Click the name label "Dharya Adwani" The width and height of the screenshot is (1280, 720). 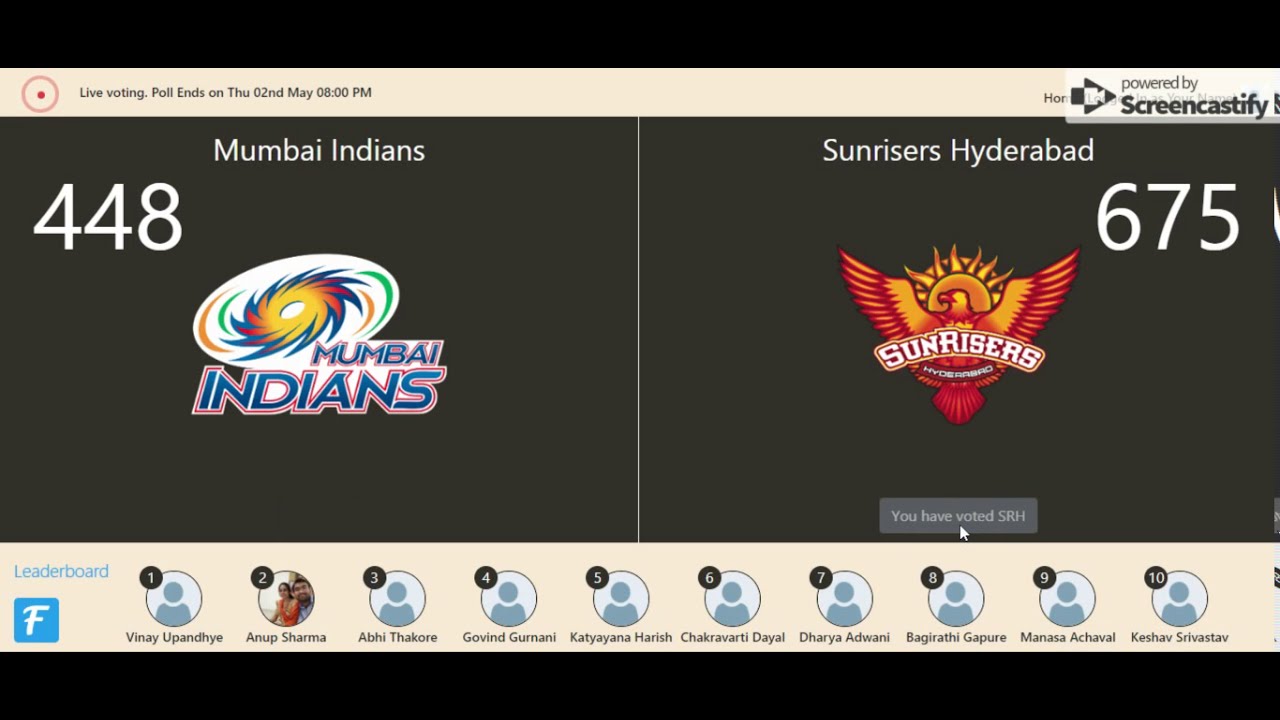click(844, 637)
